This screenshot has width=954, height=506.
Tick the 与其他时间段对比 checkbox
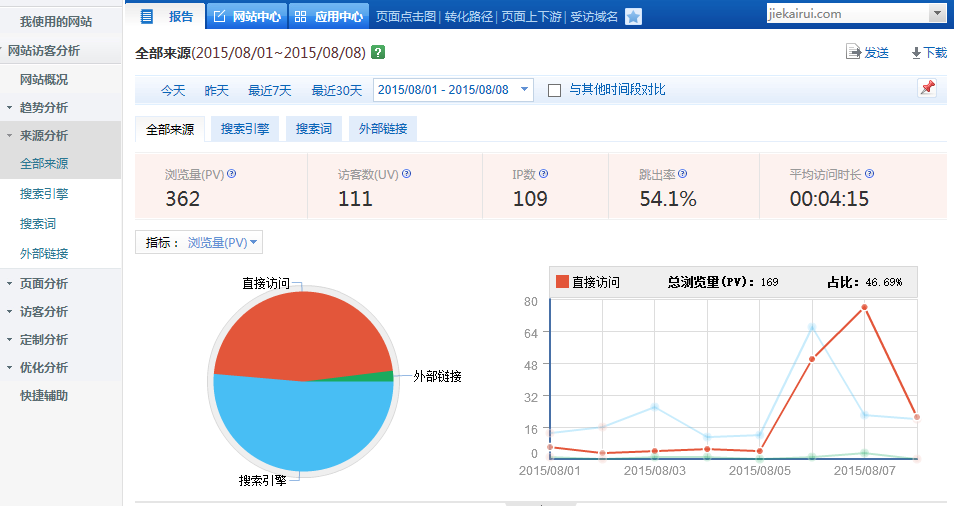554,91
